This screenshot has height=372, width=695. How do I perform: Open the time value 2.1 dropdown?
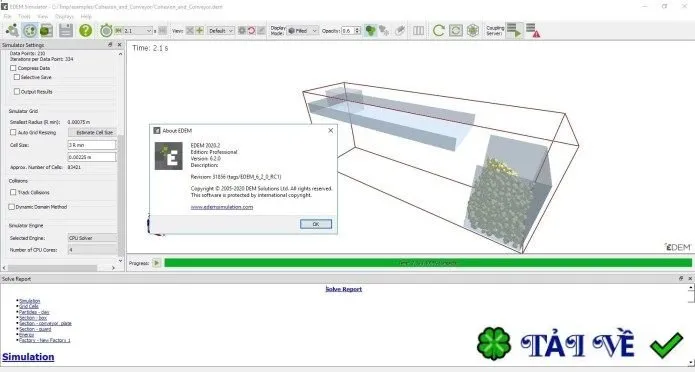point(148,31)
